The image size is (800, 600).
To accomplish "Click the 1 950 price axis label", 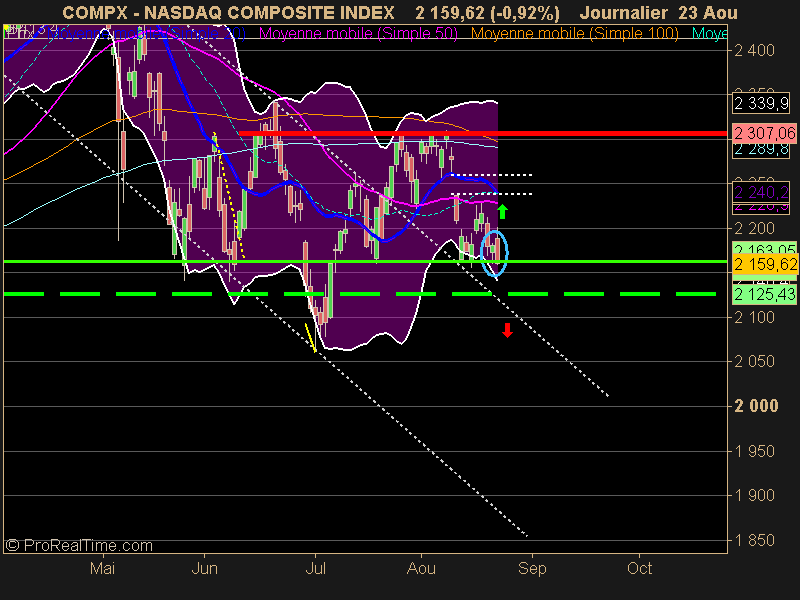I will click(754, 452).
